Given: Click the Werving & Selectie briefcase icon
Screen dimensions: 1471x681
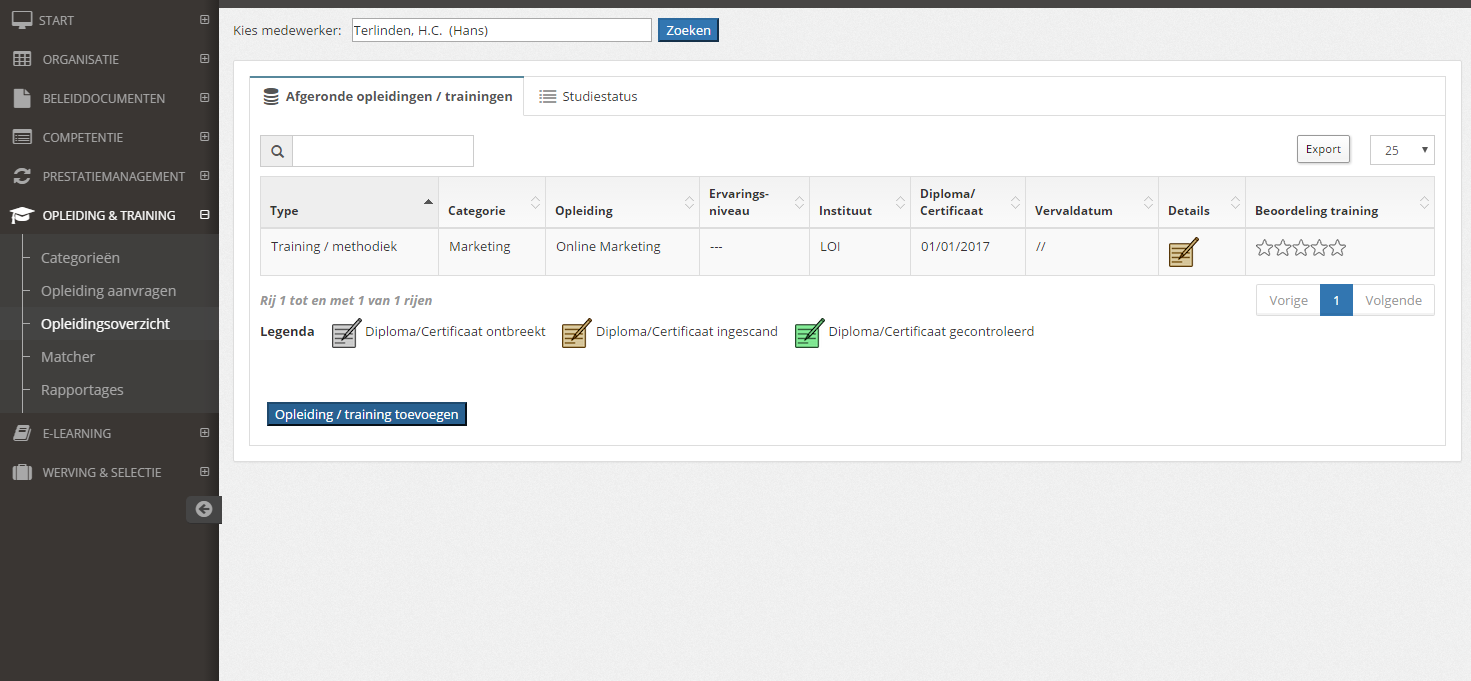Looking at the screenshot, I should click(x=22, y=472).
